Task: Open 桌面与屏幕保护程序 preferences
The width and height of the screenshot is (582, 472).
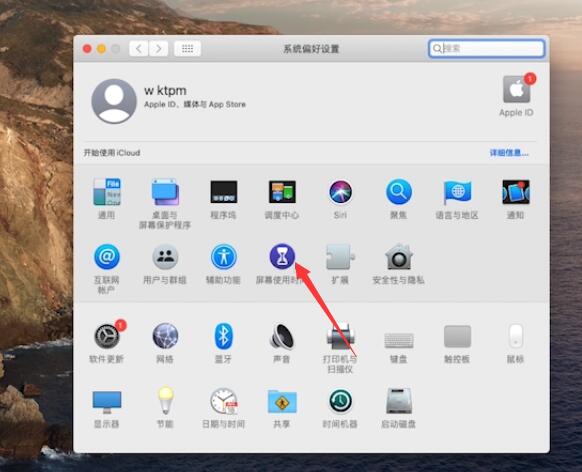Action: tap(165, 192)
